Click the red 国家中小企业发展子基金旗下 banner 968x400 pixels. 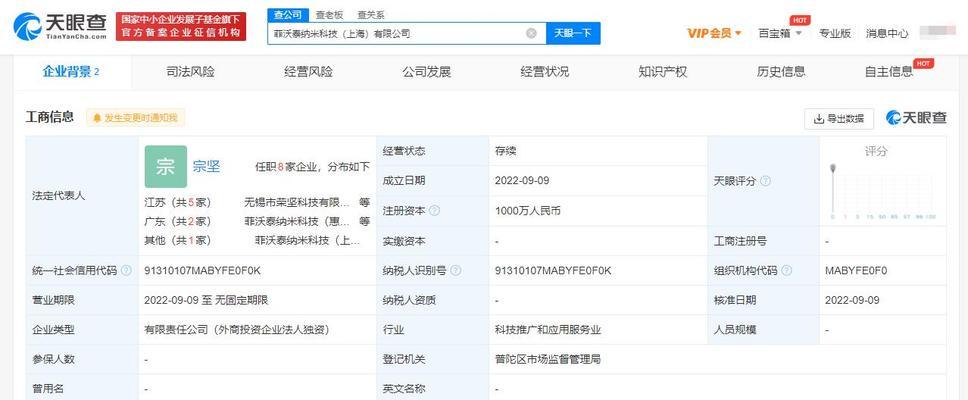click(181, 27)
